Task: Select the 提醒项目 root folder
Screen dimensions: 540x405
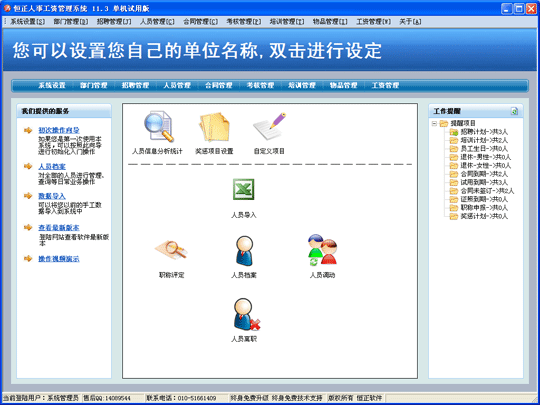Action: tap(463, 123)
